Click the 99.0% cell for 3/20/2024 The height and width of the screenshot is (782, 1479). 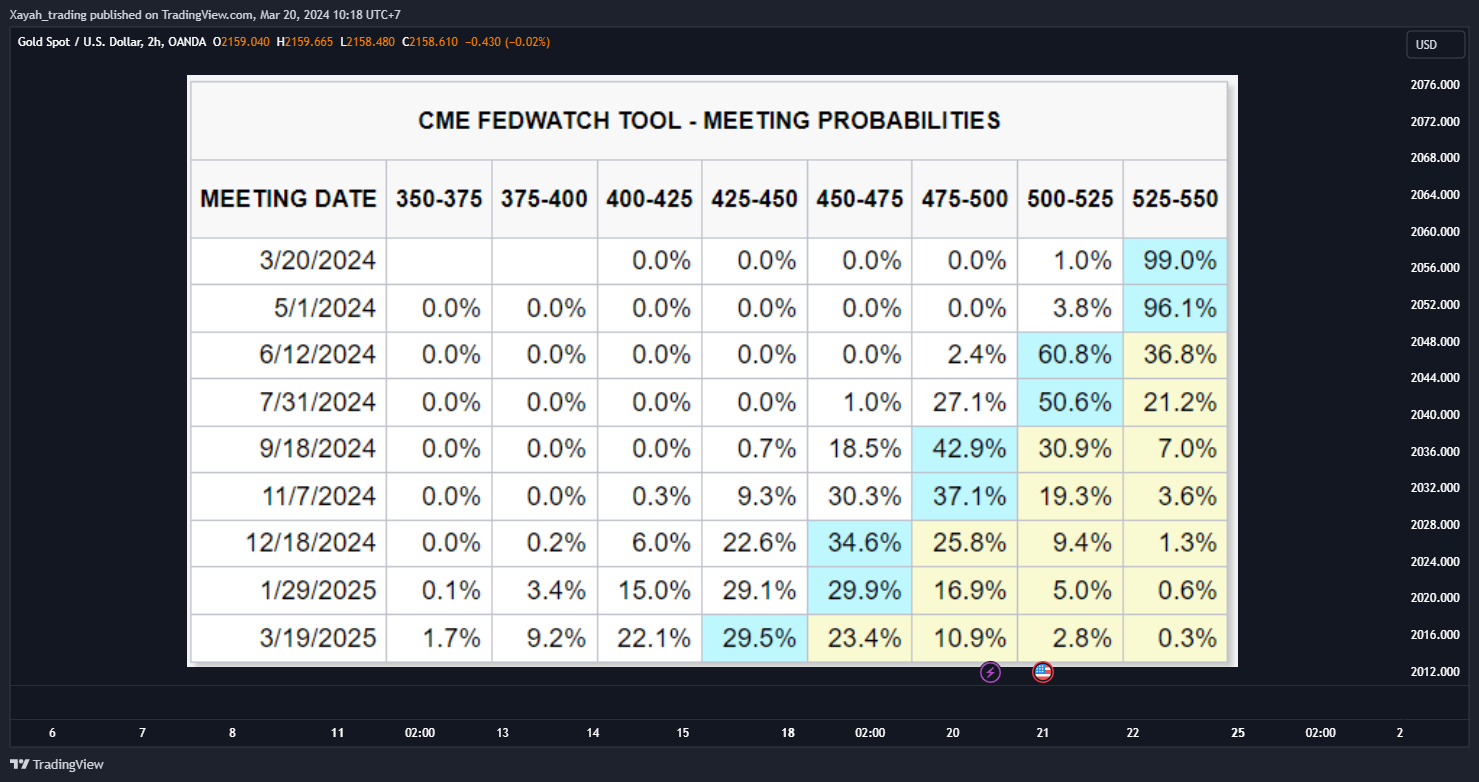1175,261
